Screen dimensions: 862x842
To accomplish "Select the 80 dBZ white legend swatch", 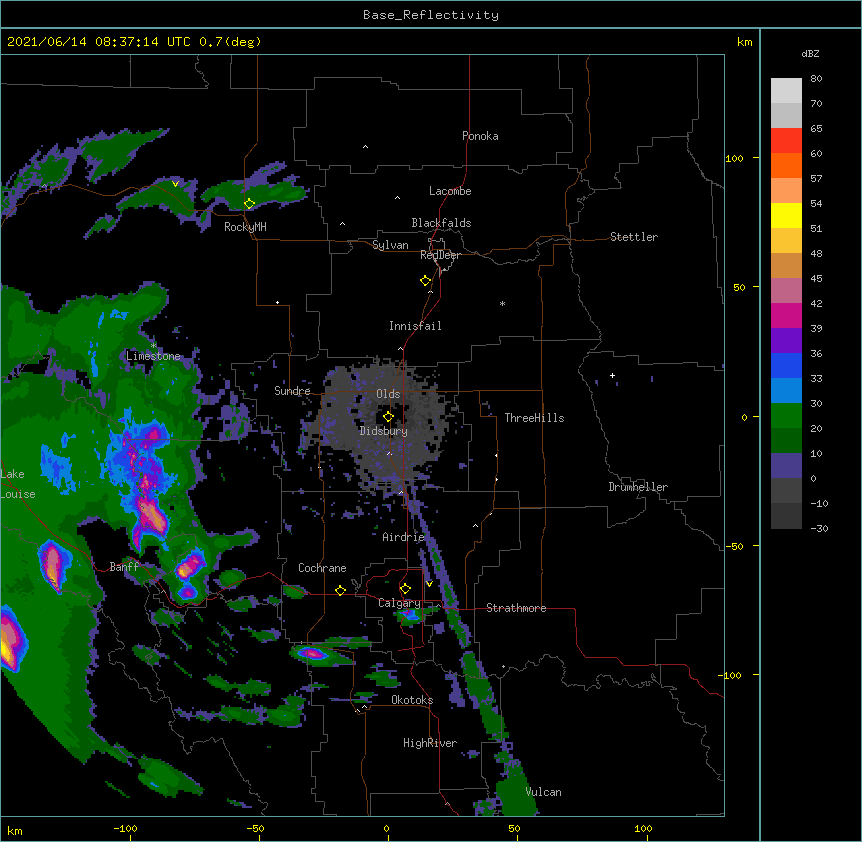I will pos(786,91).
